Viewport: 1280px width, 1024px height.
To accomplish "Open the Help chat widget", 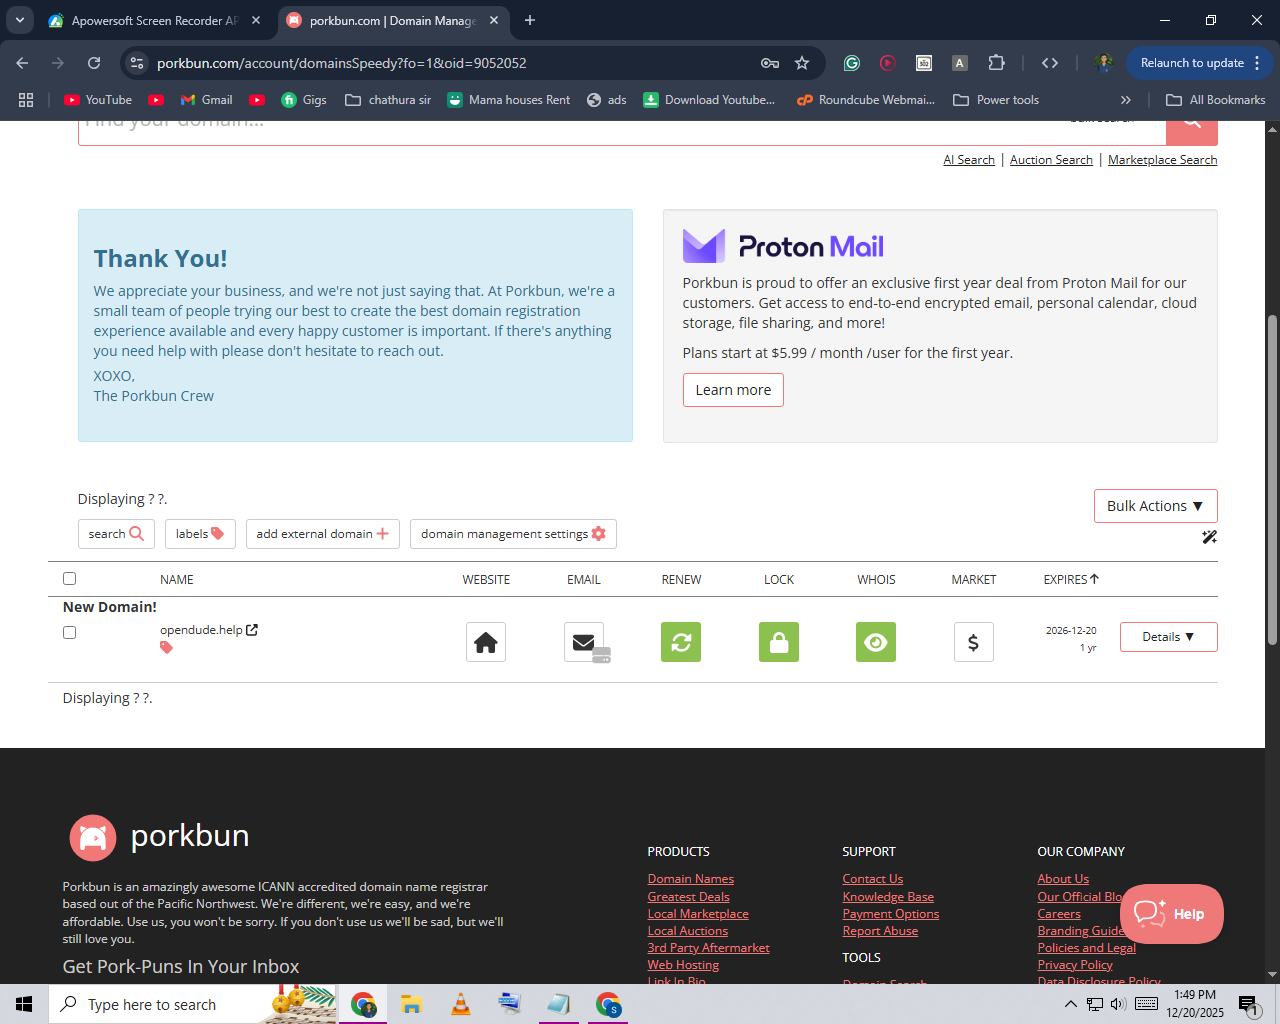I will tap(1172, 914).
